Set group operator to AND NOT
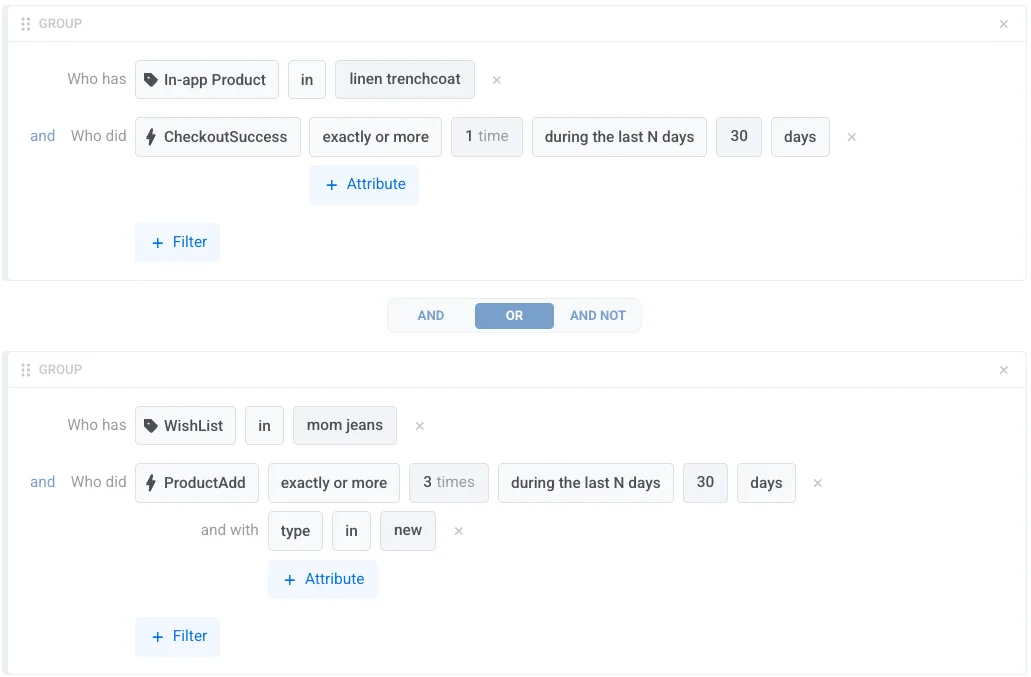This screenshot has height=677, width=1031. 597,315
